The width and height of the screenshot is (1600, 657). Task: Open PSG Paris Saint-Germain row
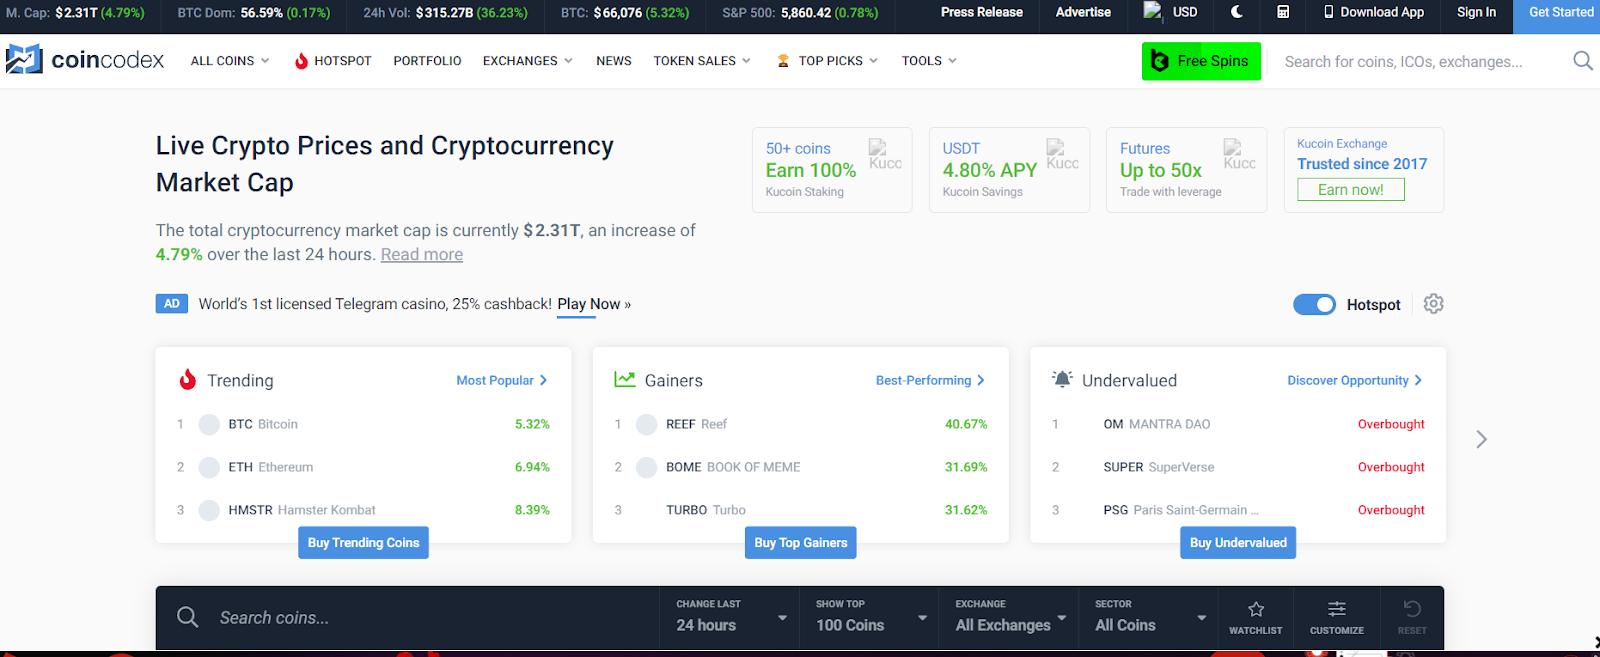[1238, 510]
